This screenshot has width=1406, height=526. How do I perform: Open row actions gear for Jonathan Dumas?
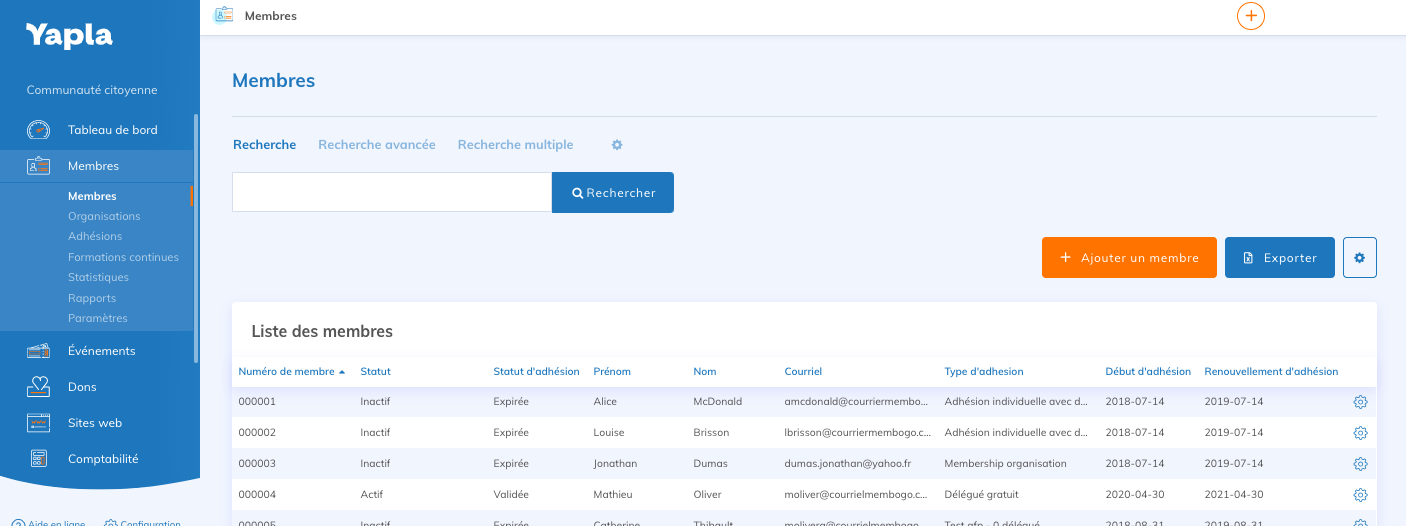click(1360, 464)
